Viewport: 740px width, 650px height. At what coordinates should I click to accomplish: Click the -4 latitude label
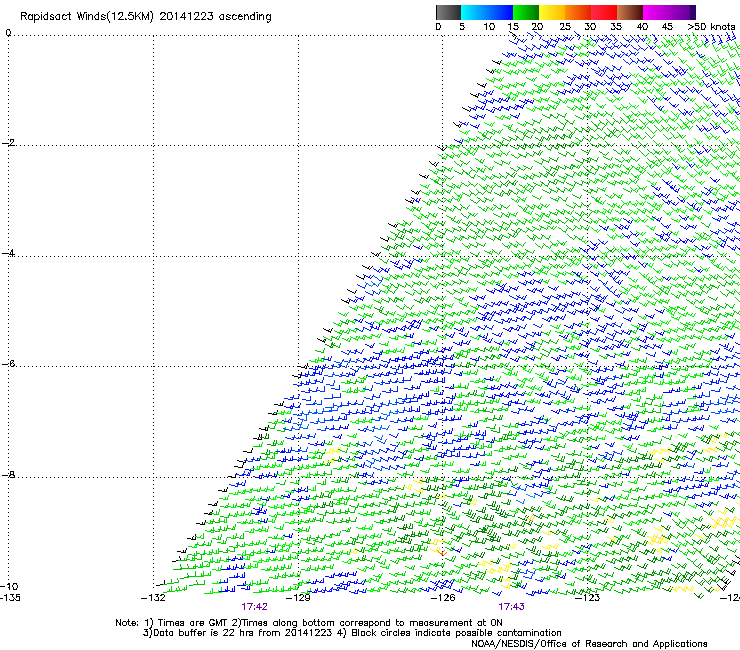click(x=8, y=253)
